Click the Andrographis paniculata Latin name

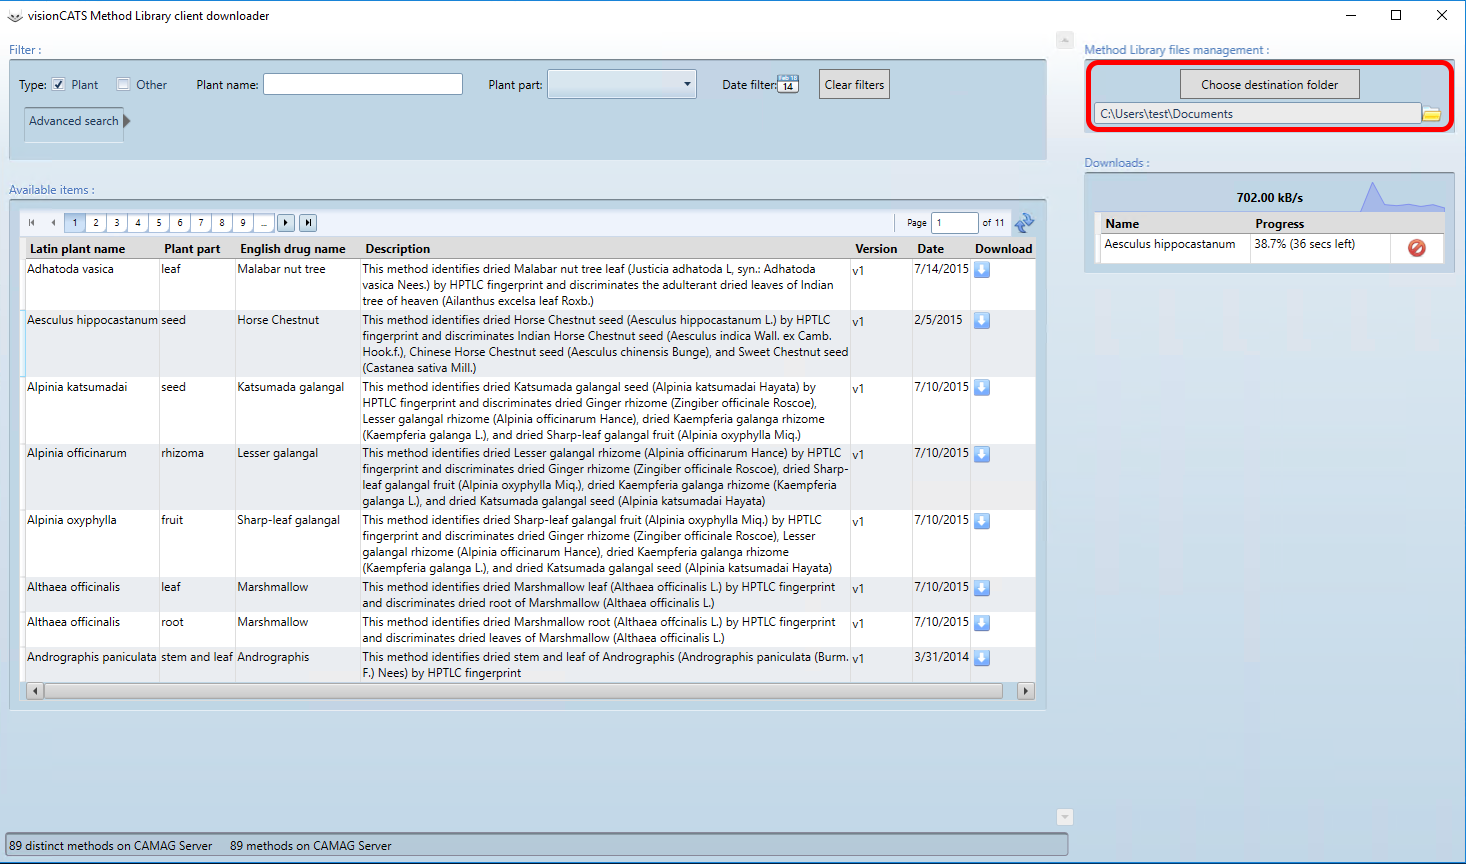point(92,657)
